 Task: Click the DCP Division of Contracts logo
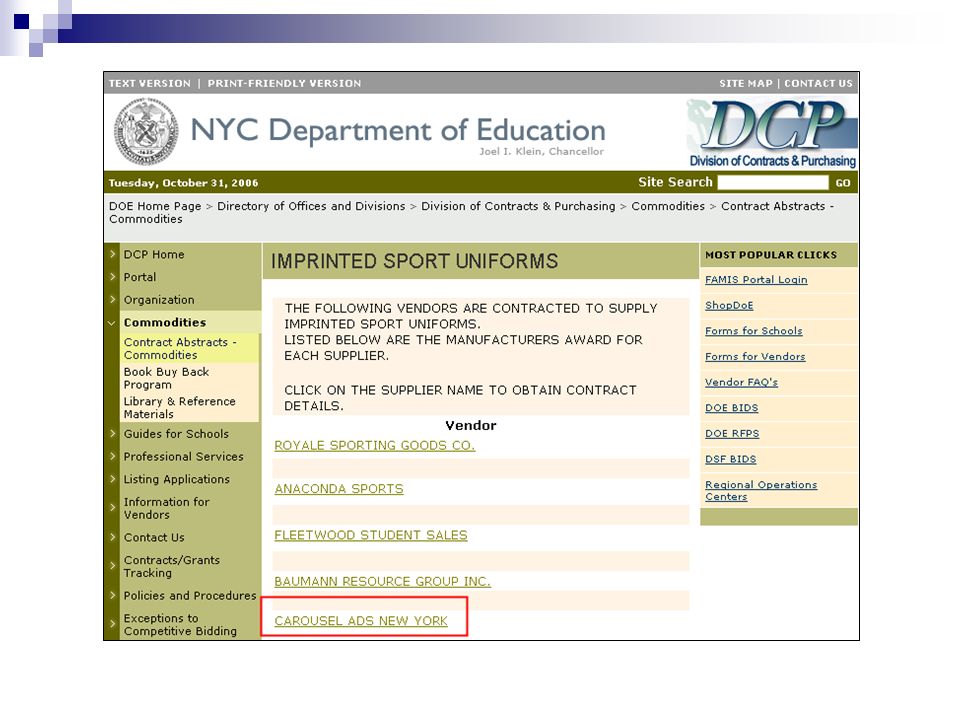[771, 133]
